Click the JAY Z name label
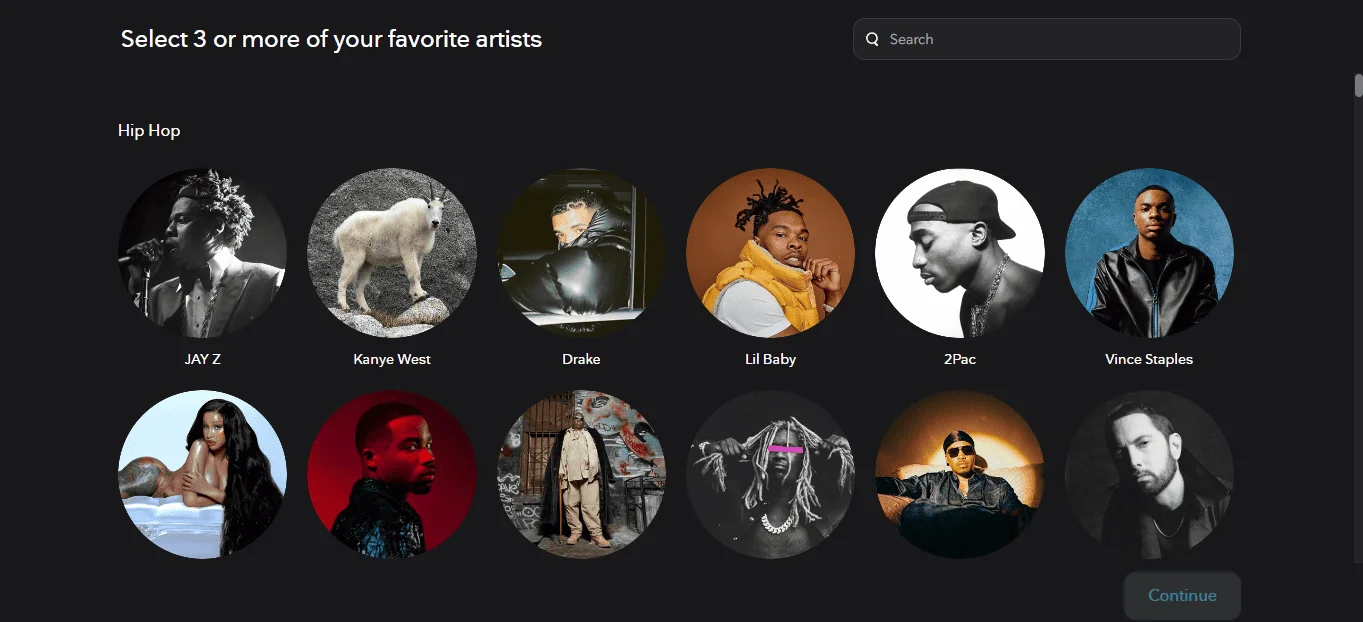 click(202, 359)
